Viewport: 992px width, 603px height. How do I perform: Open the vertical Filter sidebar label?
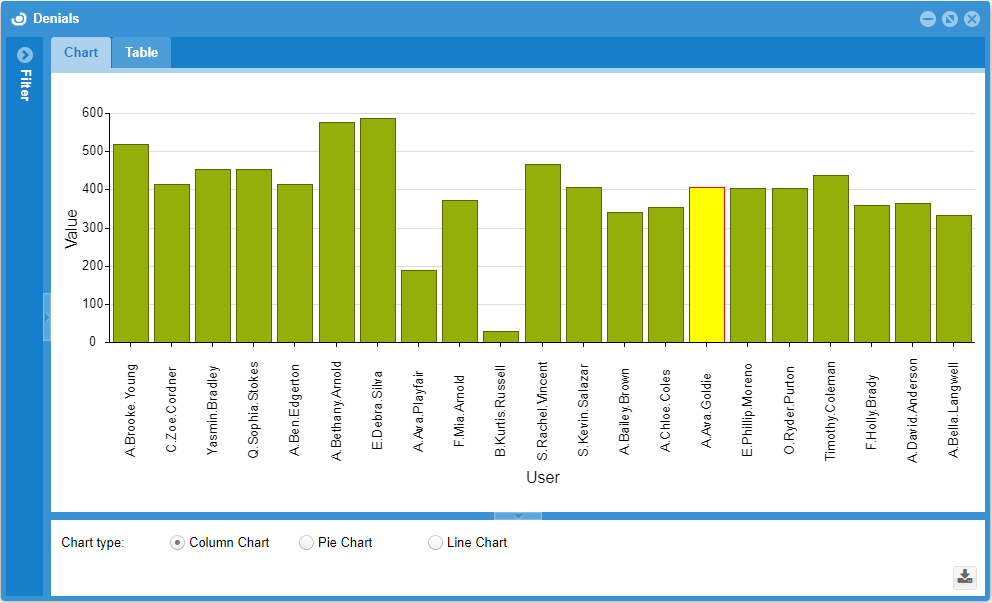tap(25, 86)
